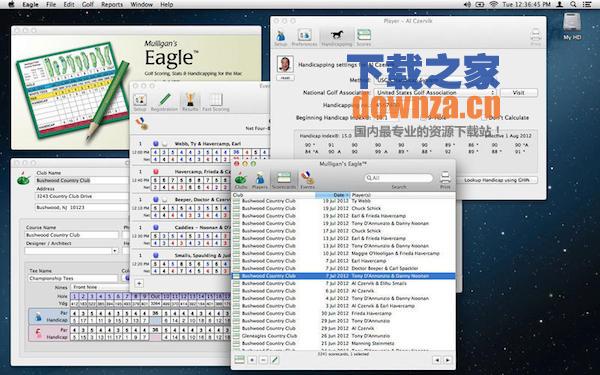Open Scores in the Player window toolbar
Screen dimensions: 600x375
coord(364,38)
